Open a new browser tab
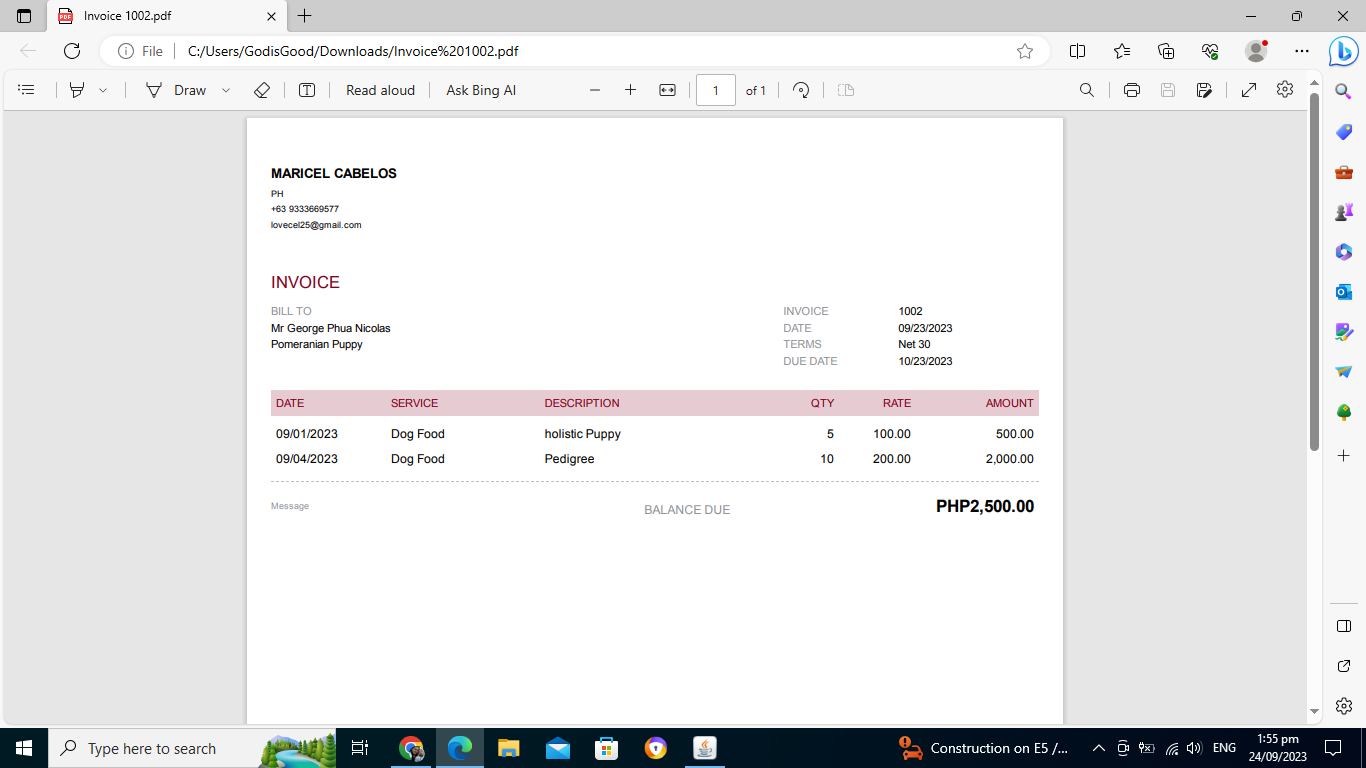Viewport: 1366px width, 768px height. coord(305,16)
